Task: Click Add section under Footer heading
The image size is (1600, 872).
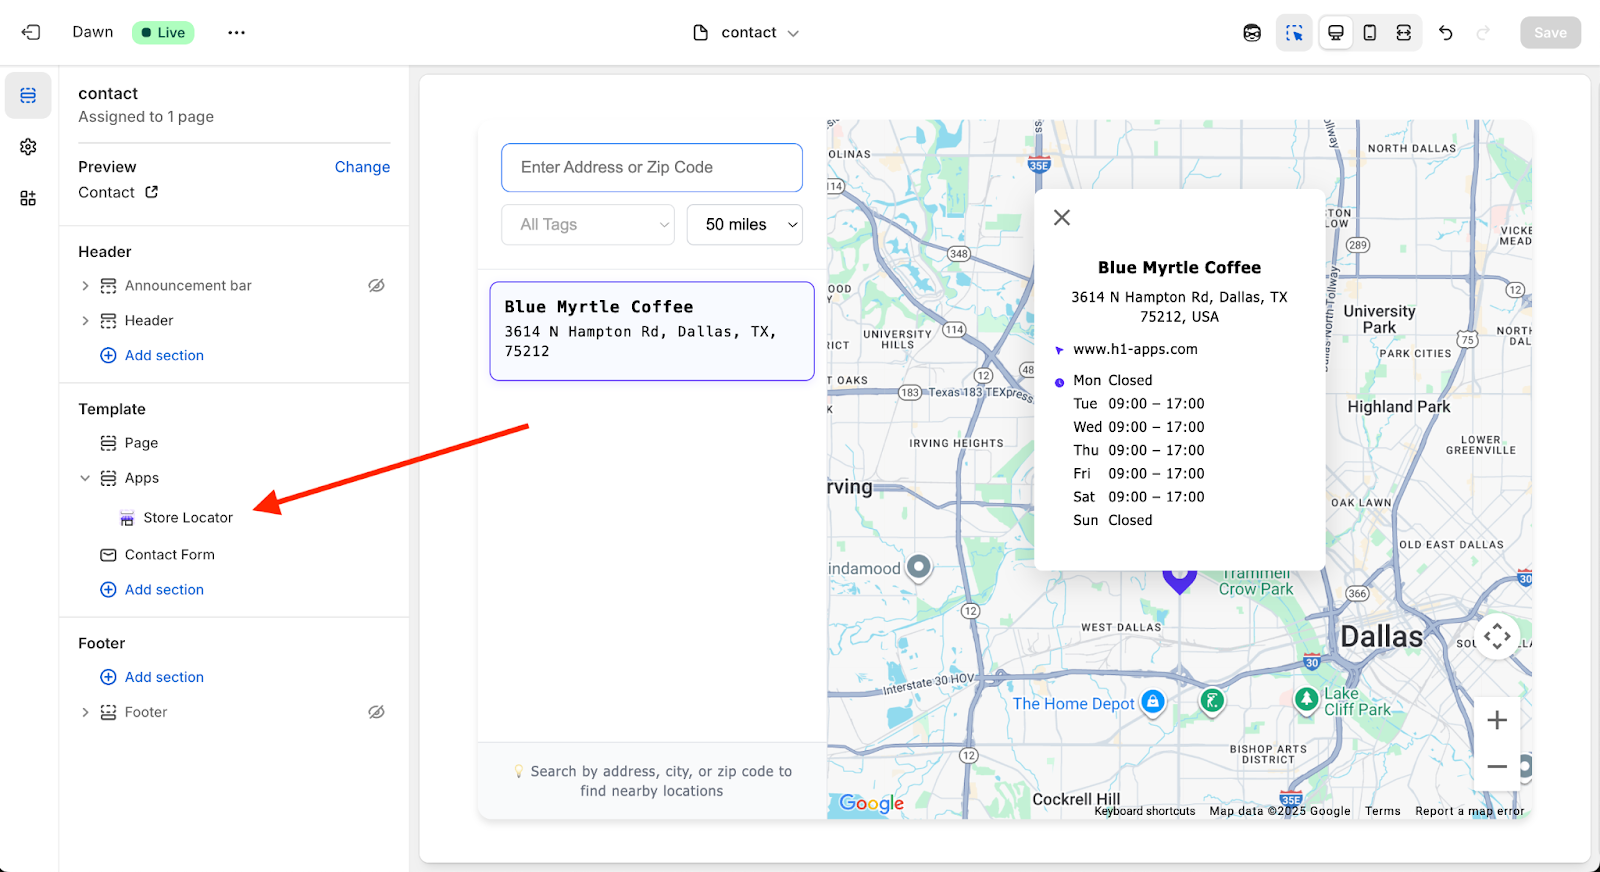Action: coord(152,677)
